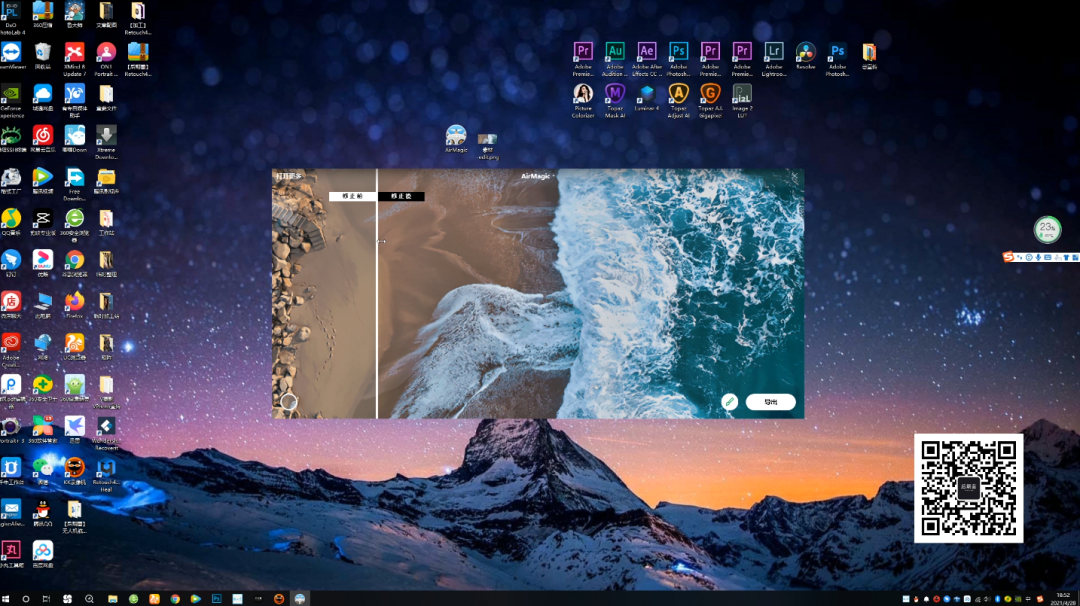Click the Open Photo (打开照片) option in AirMagic

coord(289,176)
